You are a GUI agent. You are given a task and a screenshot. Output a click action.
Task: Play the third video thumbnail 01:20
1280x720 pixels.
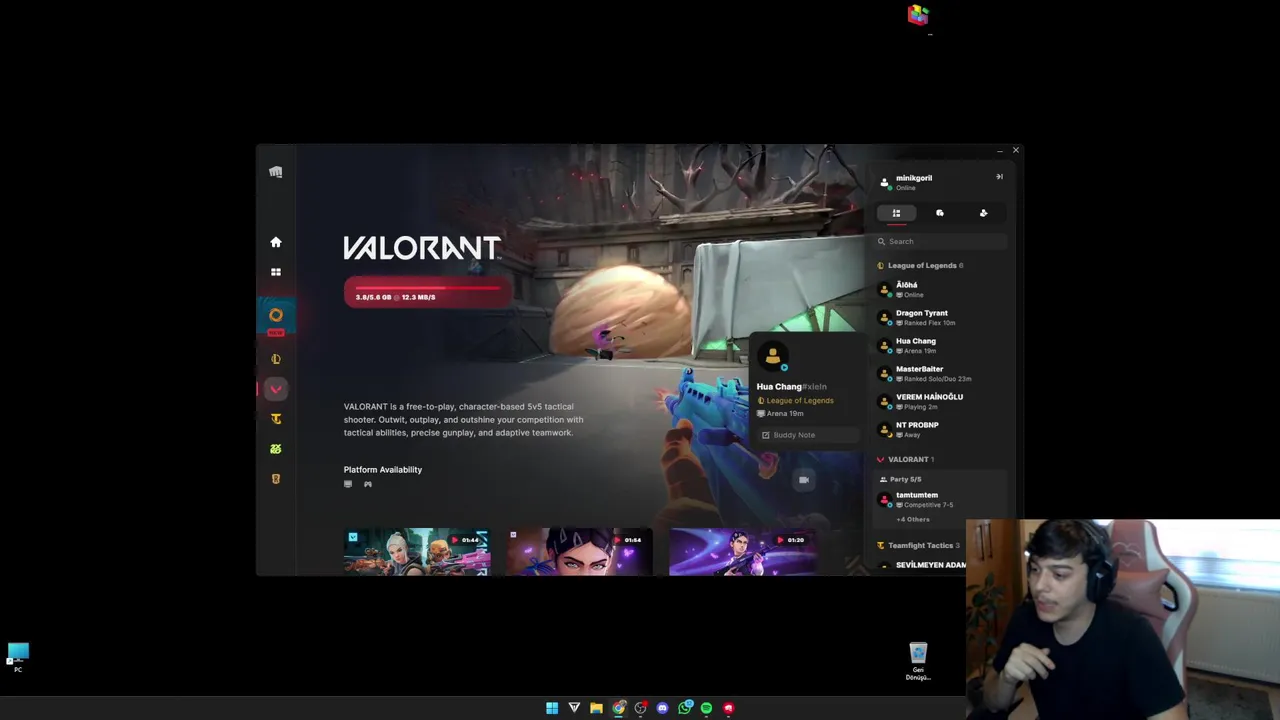point(742,552)
